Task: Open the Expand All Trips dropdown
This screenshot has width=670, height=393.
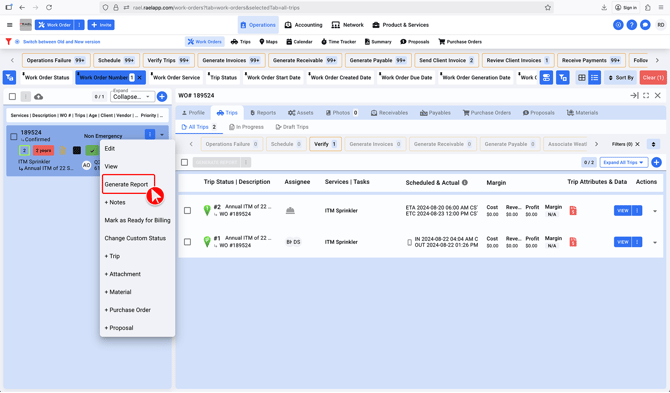Action: 623,162
